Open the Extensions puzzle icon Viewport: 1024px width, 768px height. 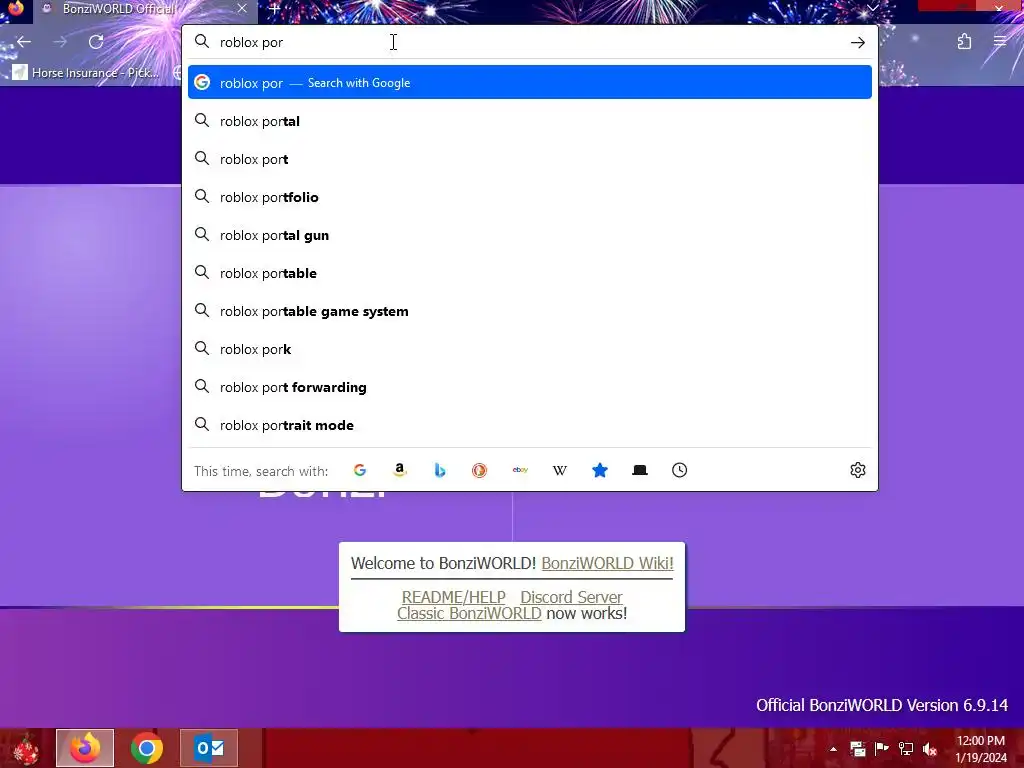coord(964,42)
